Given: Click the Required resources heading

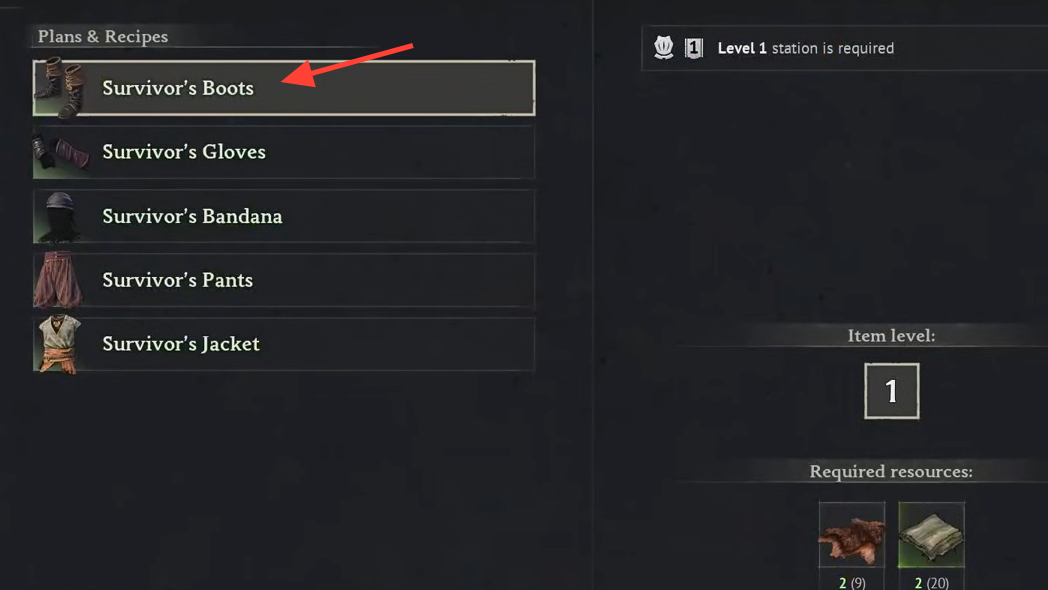Looking at the screenshot, I should (x=891, y=472).
